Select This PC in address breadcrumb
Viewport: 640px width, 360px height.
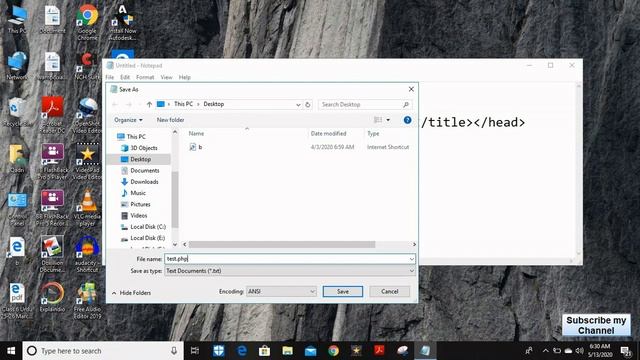(x=183, y=104)
